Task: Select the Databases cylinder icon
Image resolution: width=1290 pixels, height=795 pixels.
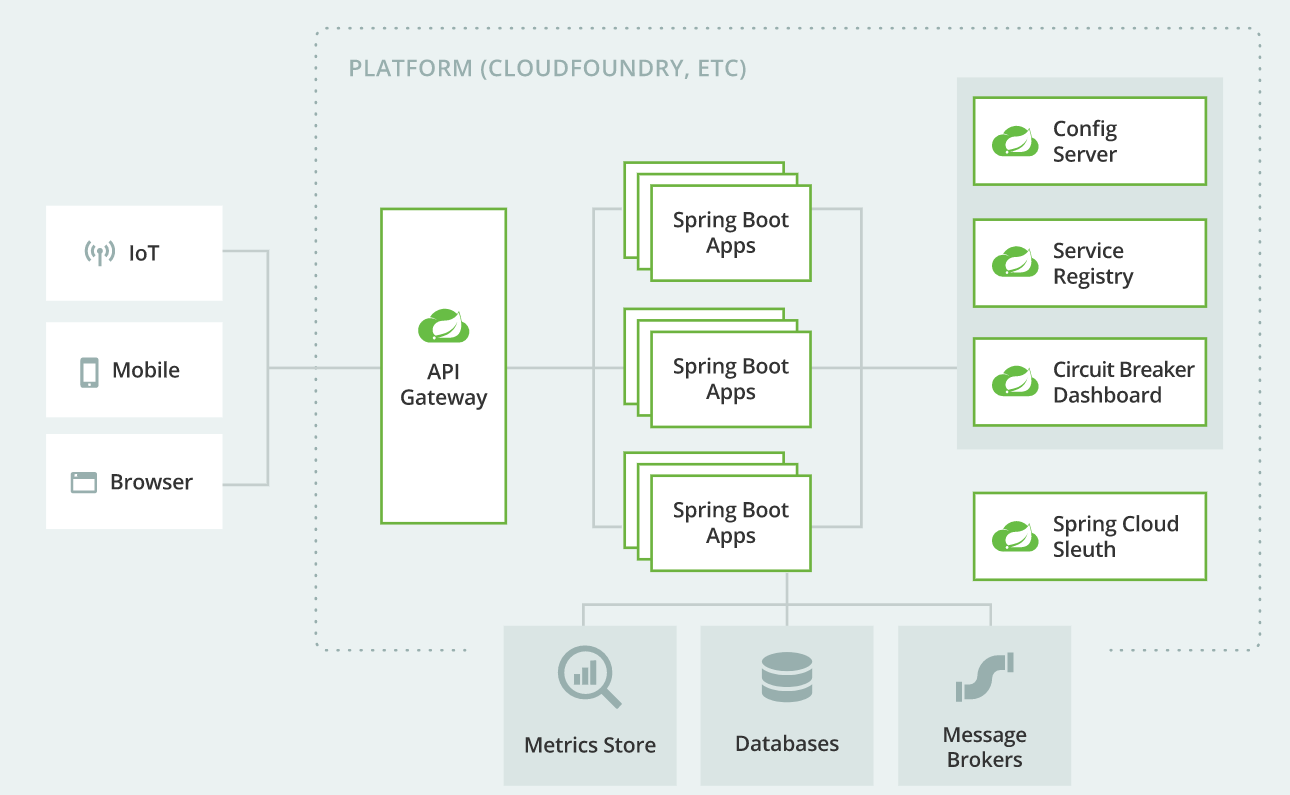Action: (787, 677)
